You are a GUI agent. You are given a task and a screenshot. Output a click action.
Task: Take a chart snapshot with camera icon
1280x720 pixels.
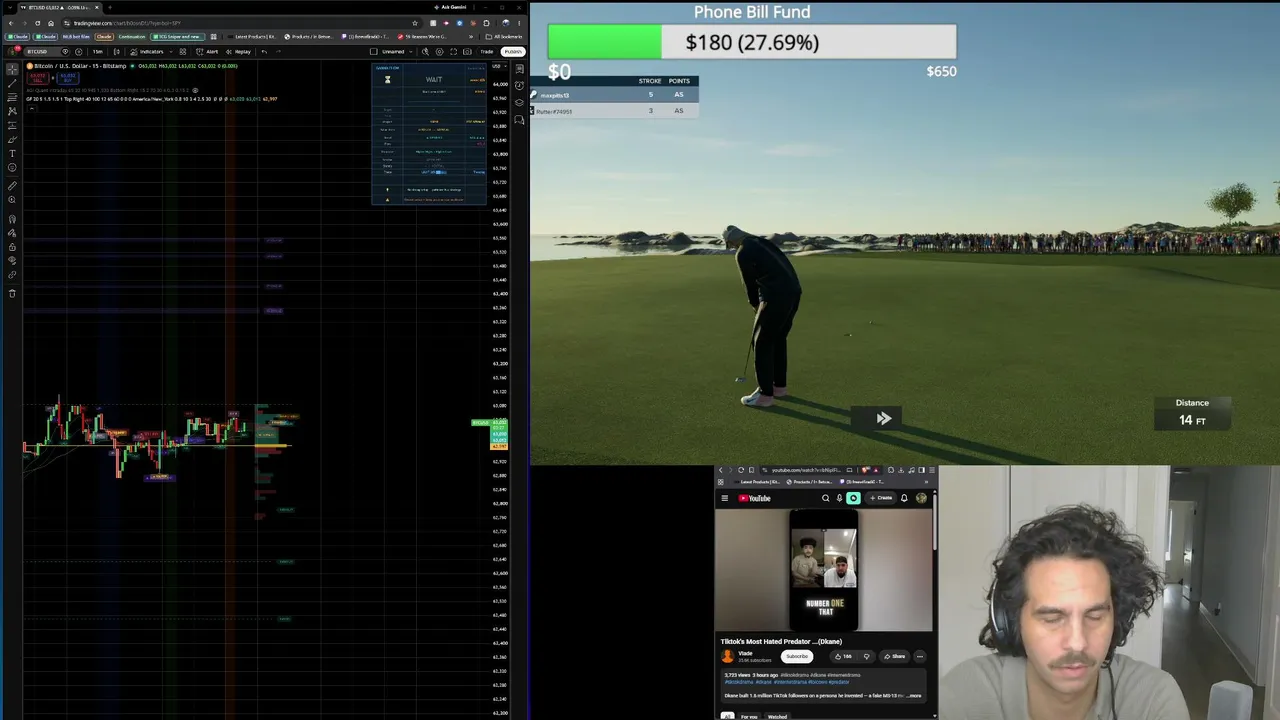468,51
